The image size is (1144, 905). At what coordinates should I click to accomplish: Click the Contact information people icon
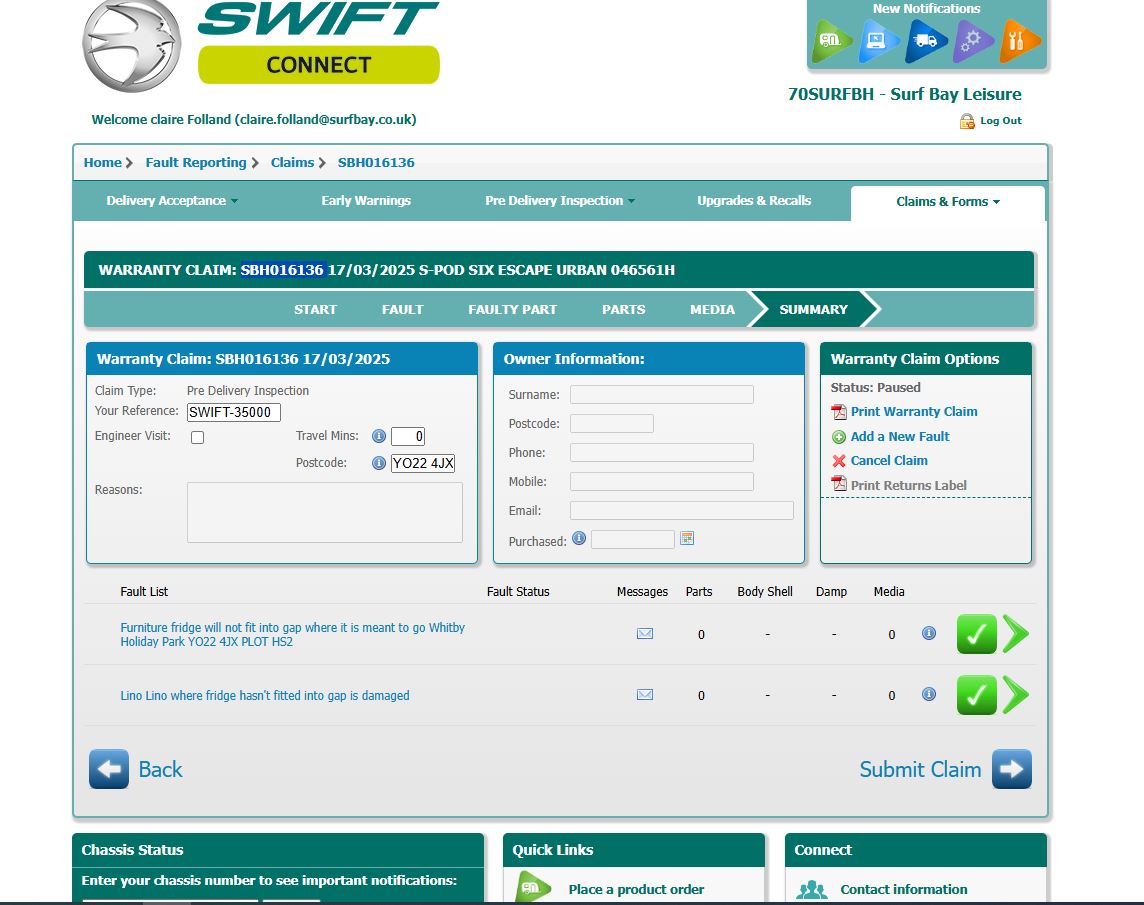(x=812, y=890)
